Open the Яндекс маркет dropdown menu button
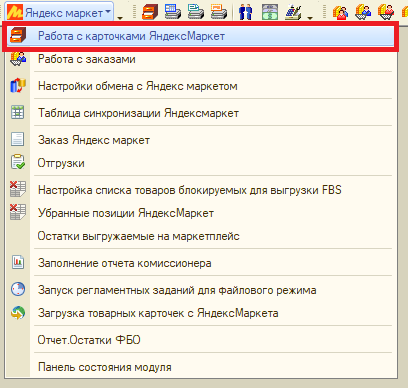This screenshot has height=388, width=408. [x=59, y=12]
